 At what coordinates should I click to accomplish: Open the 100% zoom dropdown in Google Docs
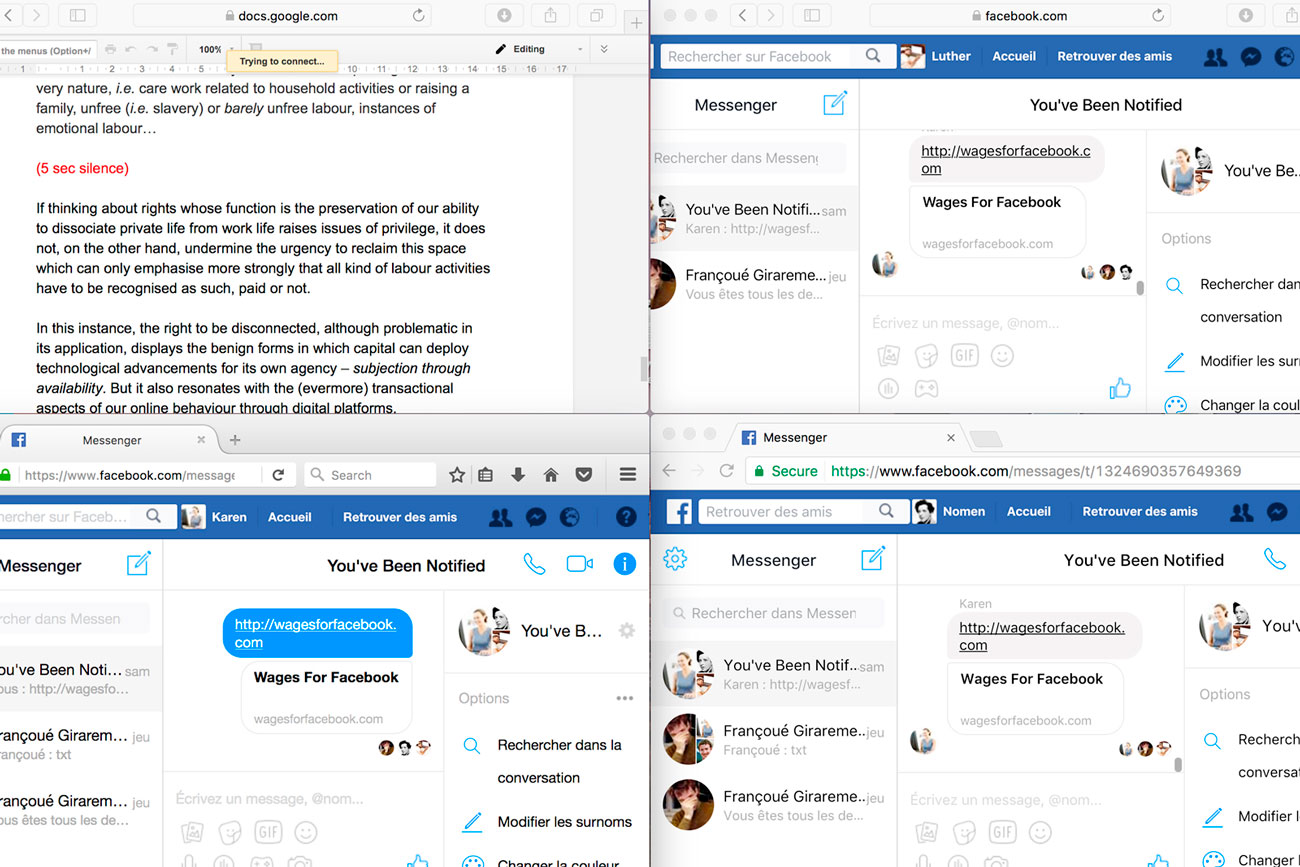click(216, 49)
